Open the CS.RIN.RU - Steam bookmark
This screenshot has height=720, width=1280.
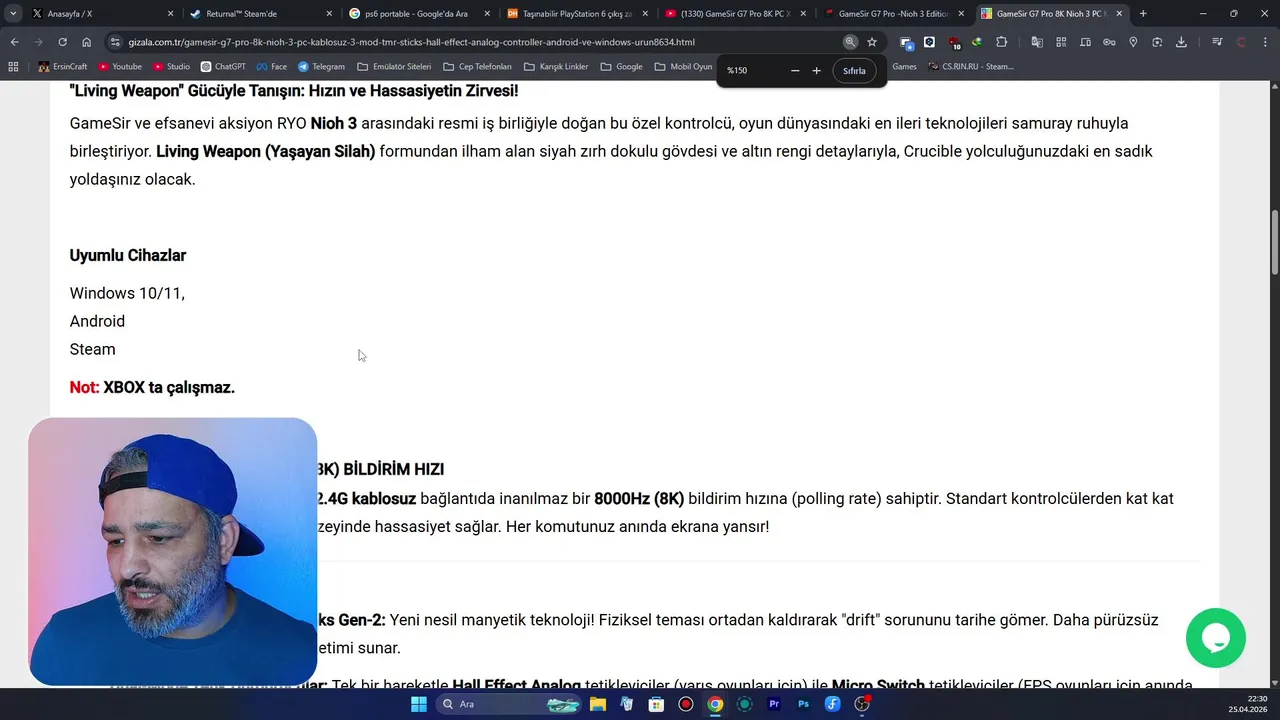(x=971, y=67)
